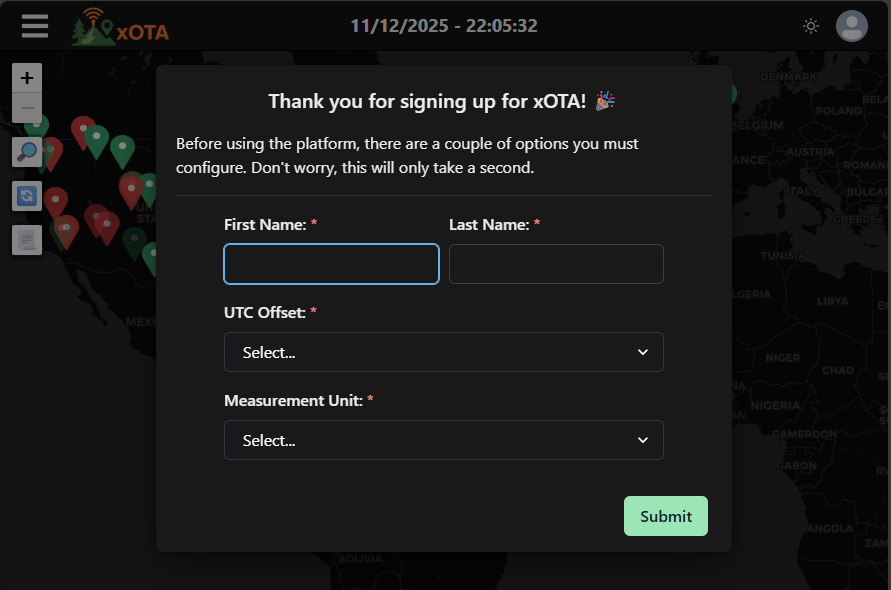Open the xOTA hamburger navigation menu
The image size is (891, 590).
click(x=34, y=25)
